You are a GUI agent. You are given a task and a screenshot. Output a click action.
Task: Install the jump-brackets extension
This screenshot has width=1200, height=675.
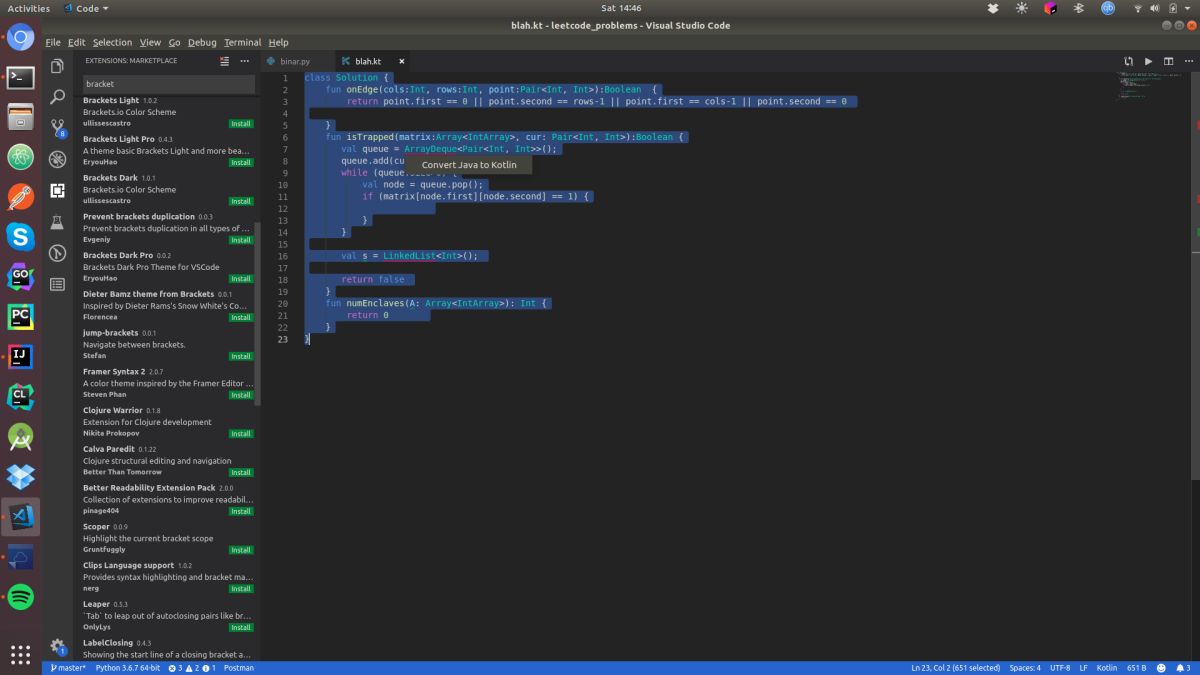click(x=241, y=356)
